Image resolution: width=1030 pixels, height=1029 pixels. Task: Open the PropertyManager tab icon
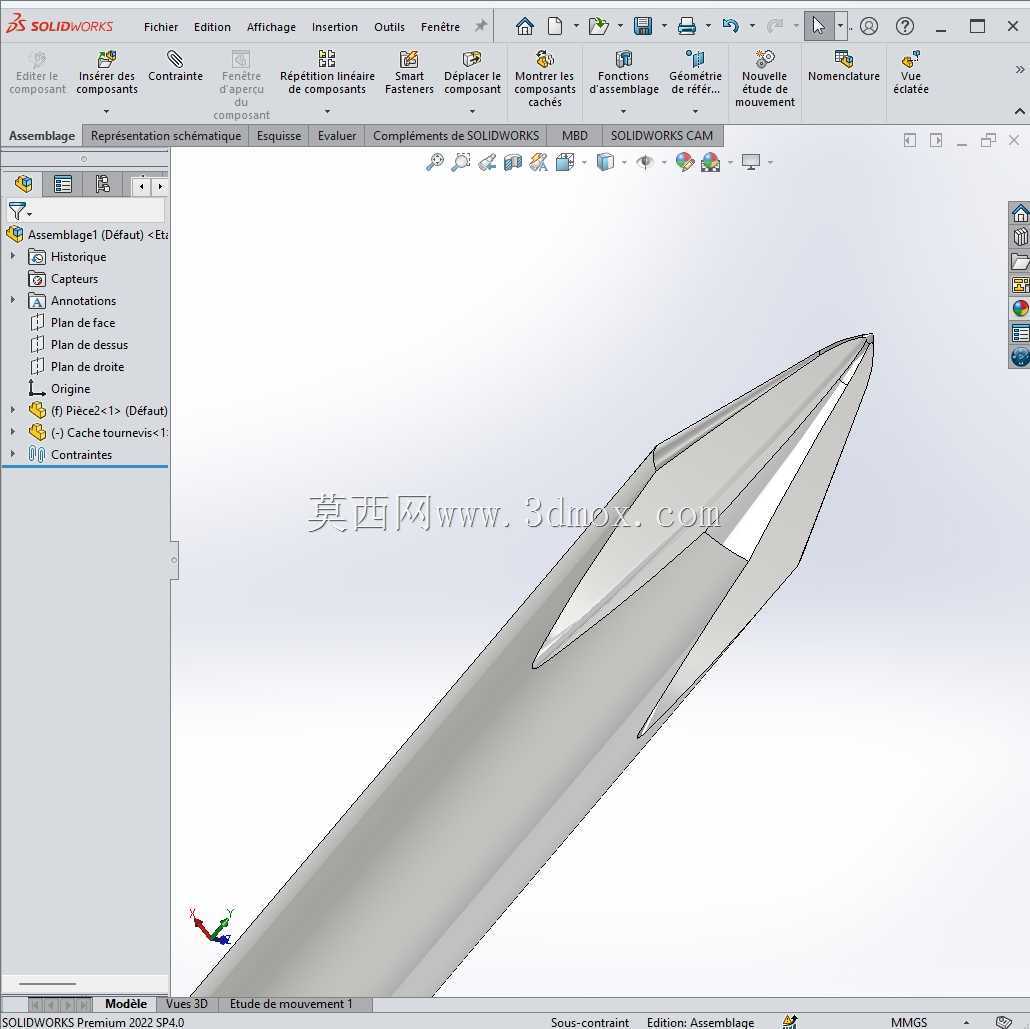(63, 184)
